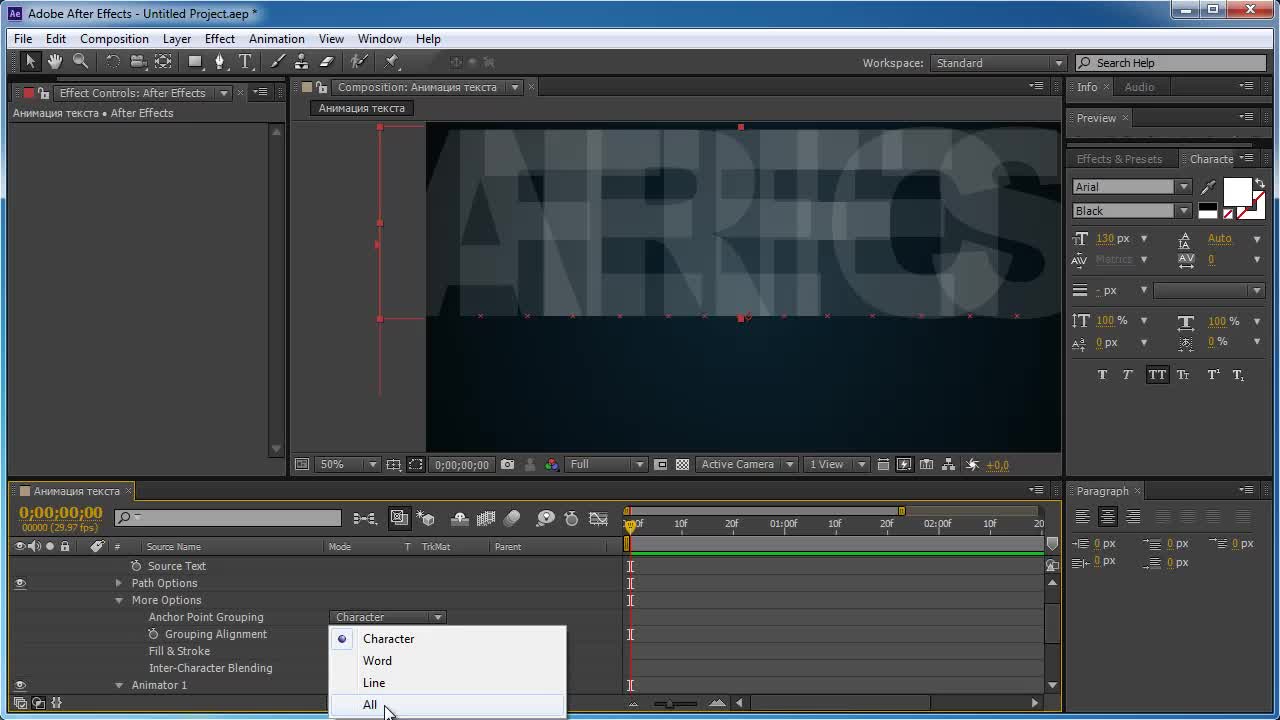Open the Composition menu
The width and height of the screenshot is (1280, 720).
[x=114, y=39]
